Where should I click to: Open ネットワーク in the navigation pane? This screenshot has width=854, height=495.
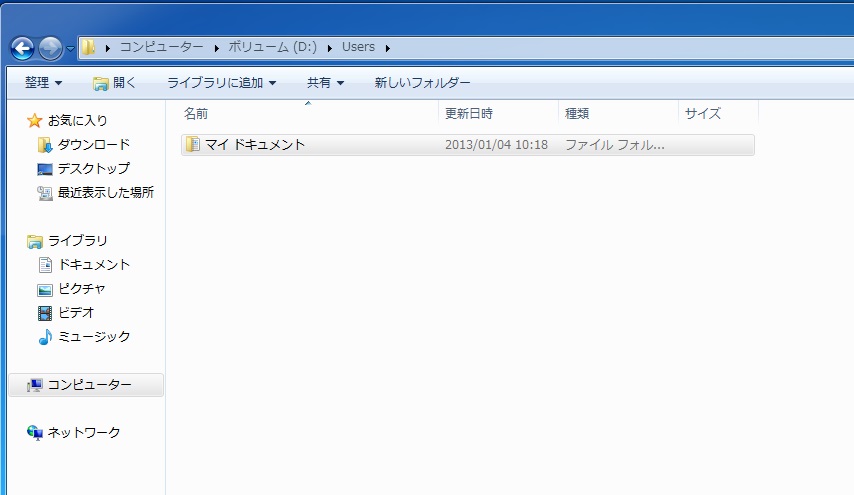(x=83, y=432)
